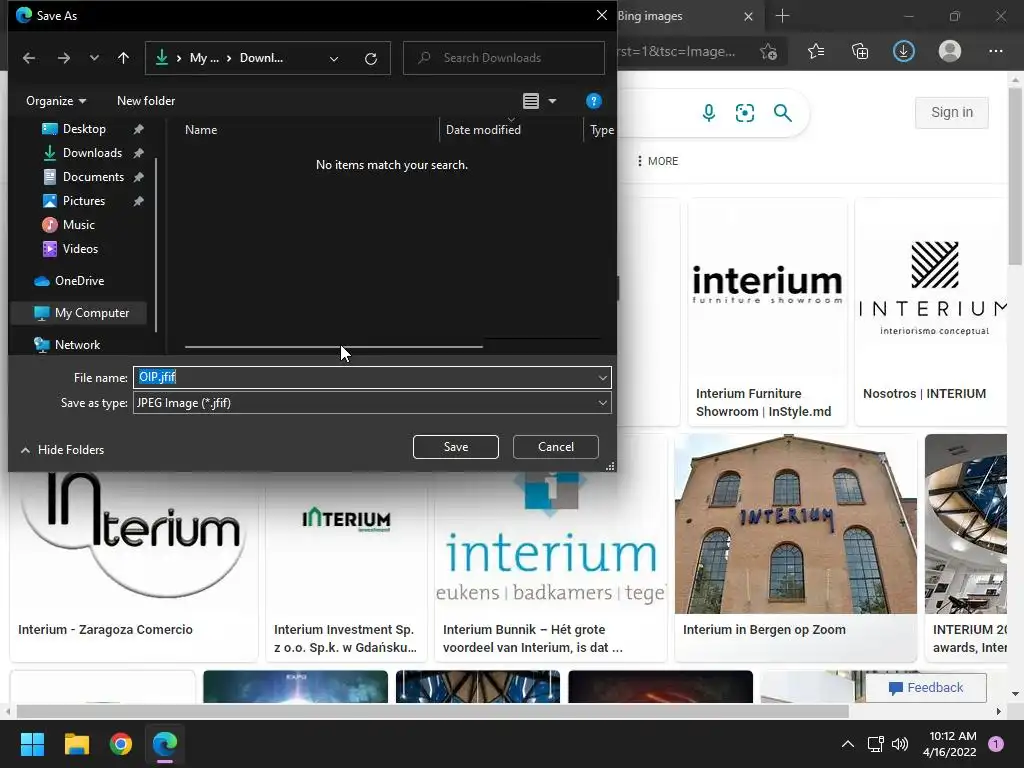Search Bing using voice microphone
The image size is (1024, 768).
point(709,113)
